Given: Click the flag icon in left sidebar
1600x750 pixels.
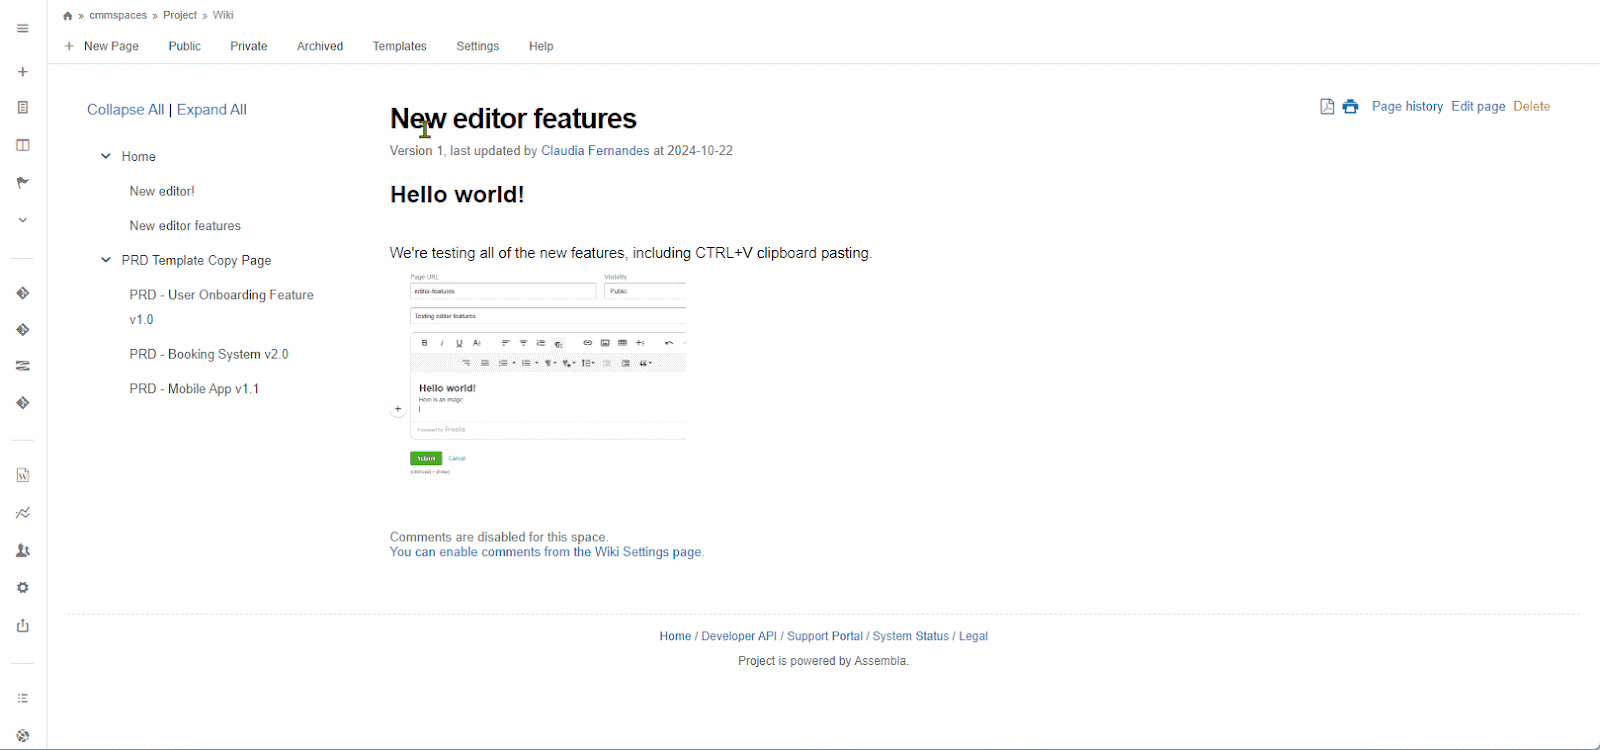Looking at the screenshot, I should (23, 183).
